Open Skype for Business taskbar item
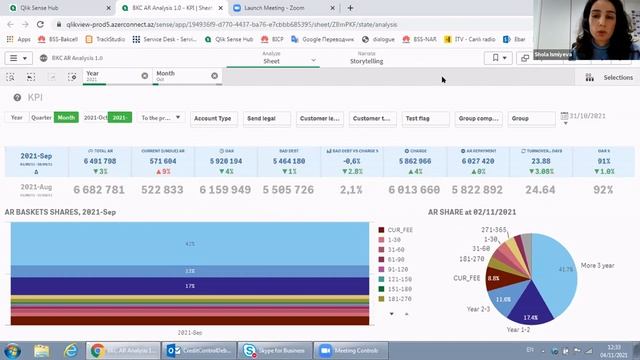The height and width of the screenshot is (360, 640). [274, 351]
